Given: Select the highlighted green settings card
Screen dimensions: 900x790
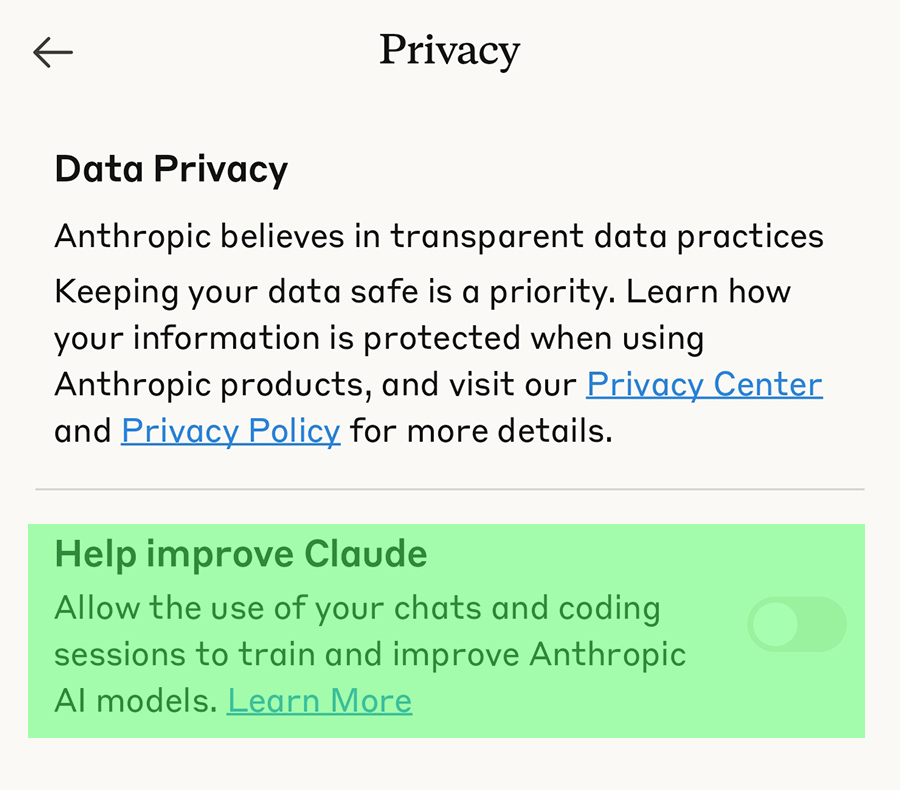Looking at the screenshot, I should coord(450,630).
